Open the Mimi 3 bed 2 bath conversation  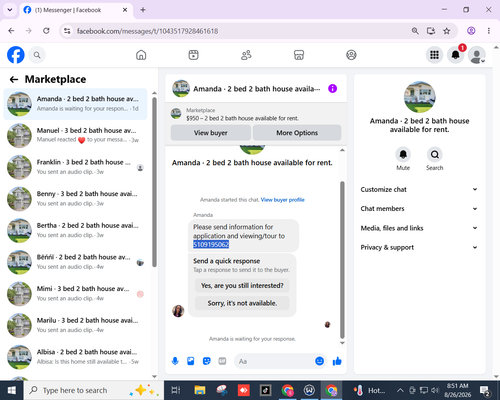pos(75,294)
